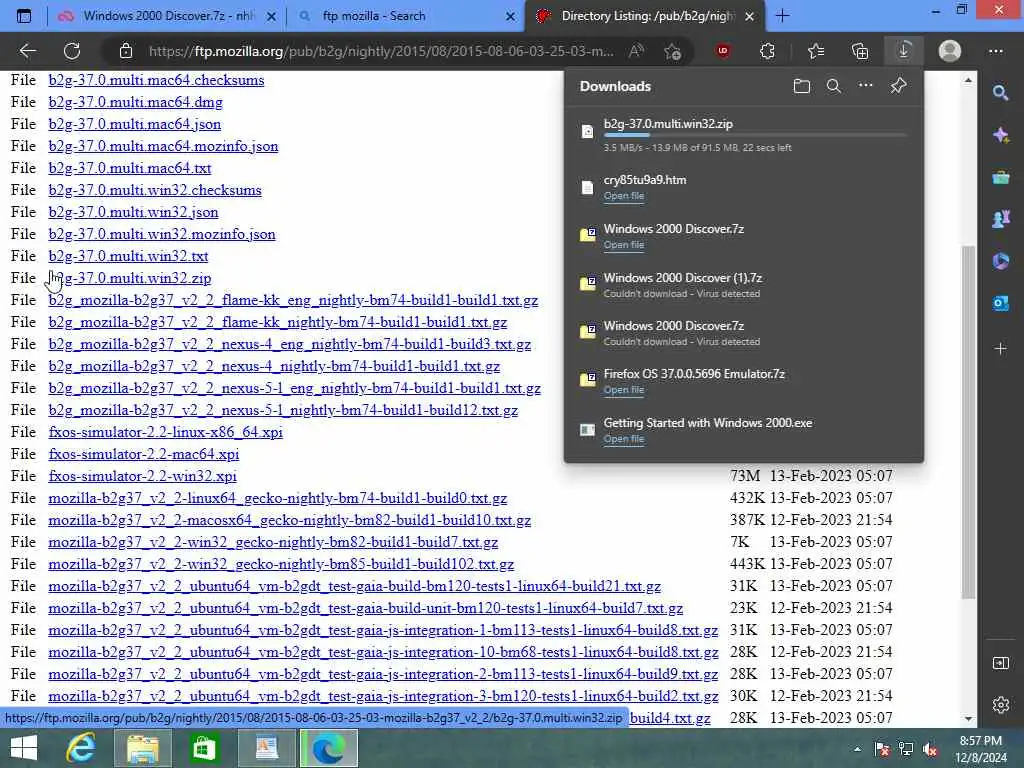Open fxos-simulator-2.2-mac64.xpi link
The width and height of the screenshot is (1024, 768).
click(x=144, y=454)
